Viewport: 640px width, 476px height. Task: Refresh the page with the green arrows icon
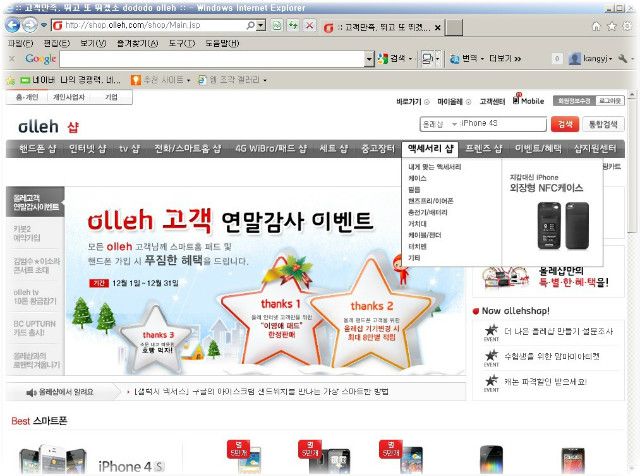(293, 25)
